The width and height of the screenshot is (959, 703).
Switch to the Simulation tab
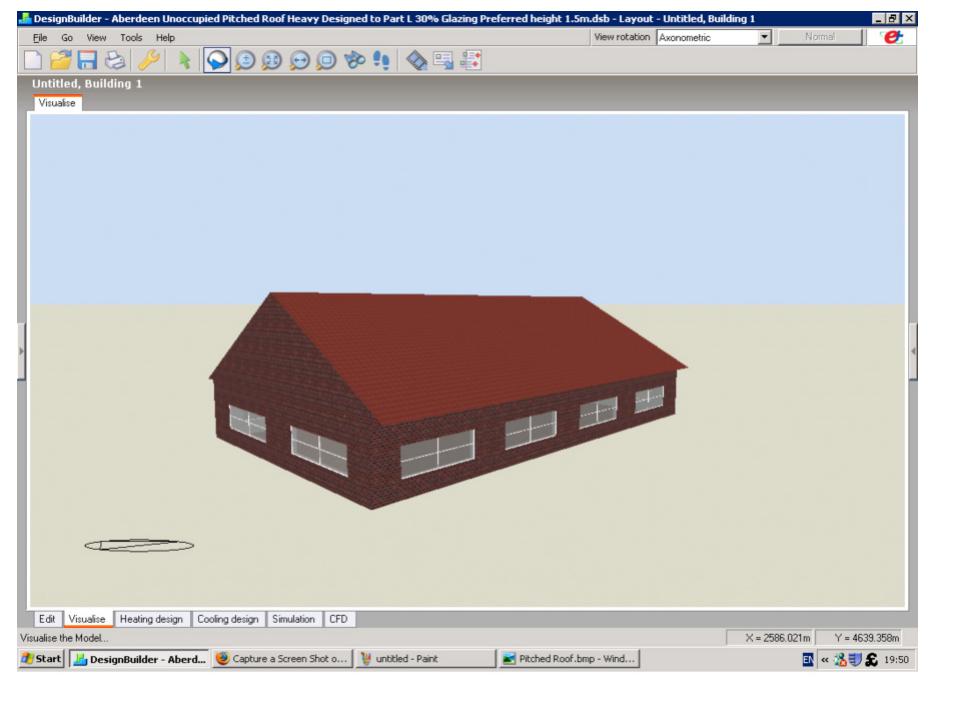[x=293, y=619]
